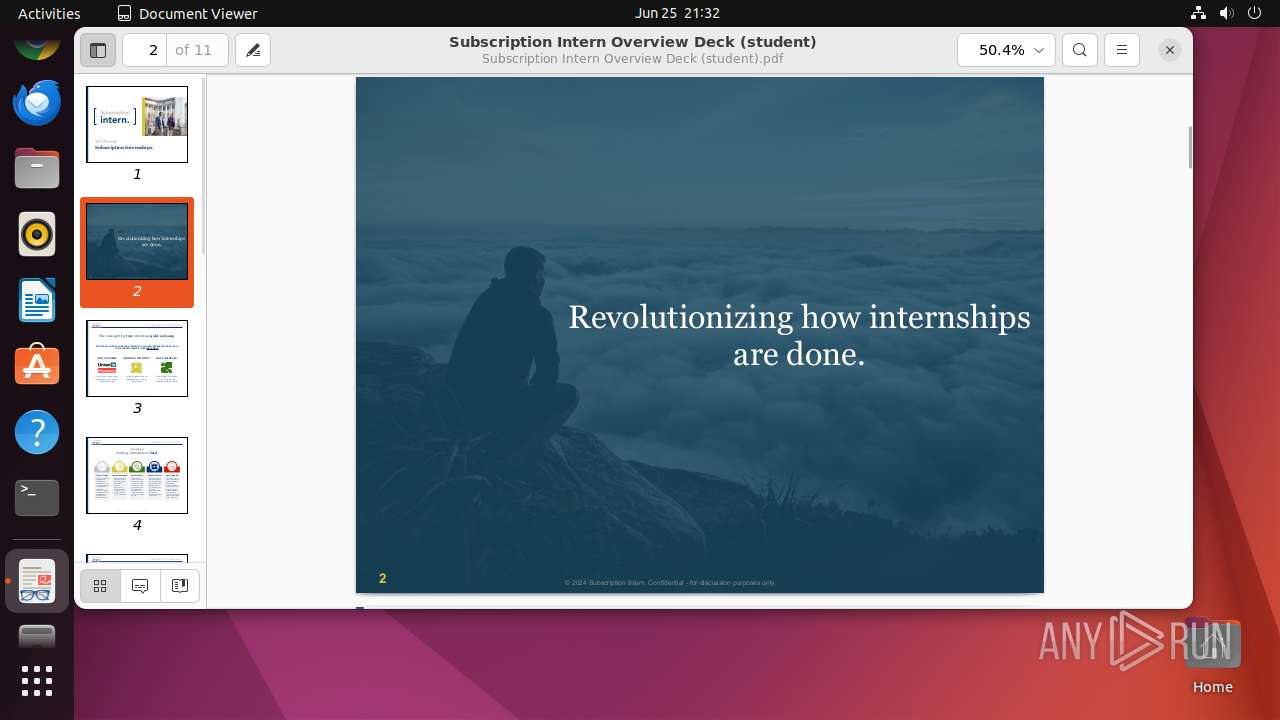Select page 3 thumbnail
This screenshot has width=1280, height=720.
137,358
